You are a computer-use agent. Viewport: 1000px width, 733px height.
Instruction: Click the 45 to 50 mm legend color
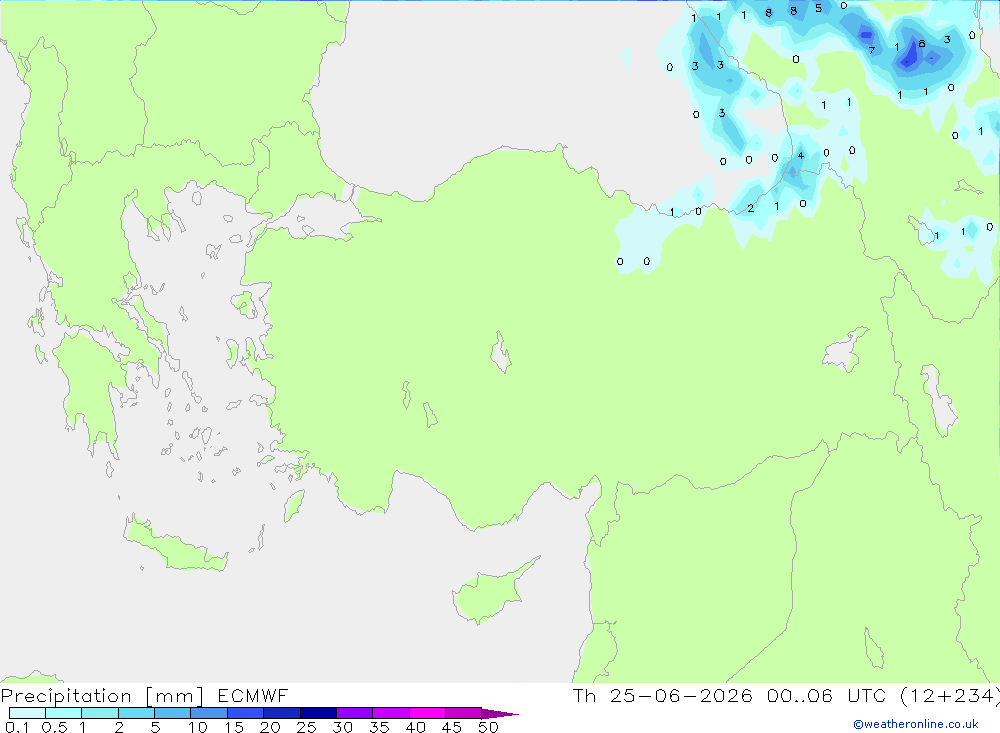[464, 713]
